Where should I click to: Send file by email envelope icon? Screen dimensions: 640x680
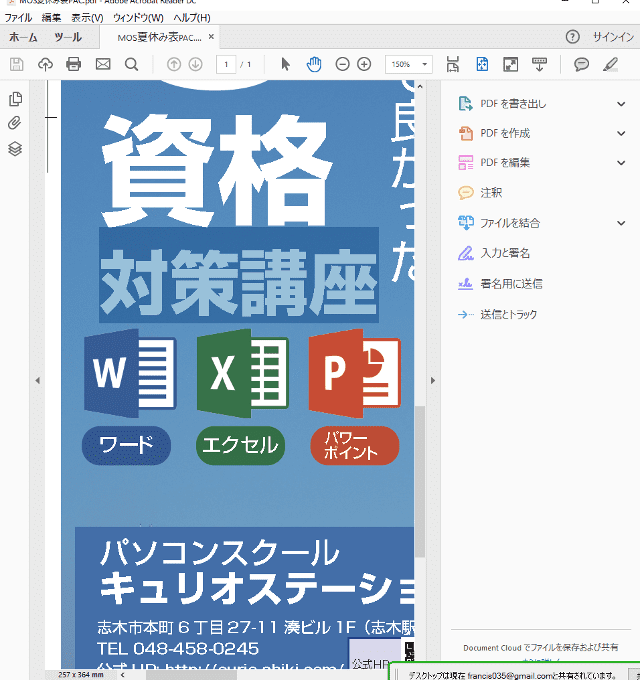click(x=103, y=65)
